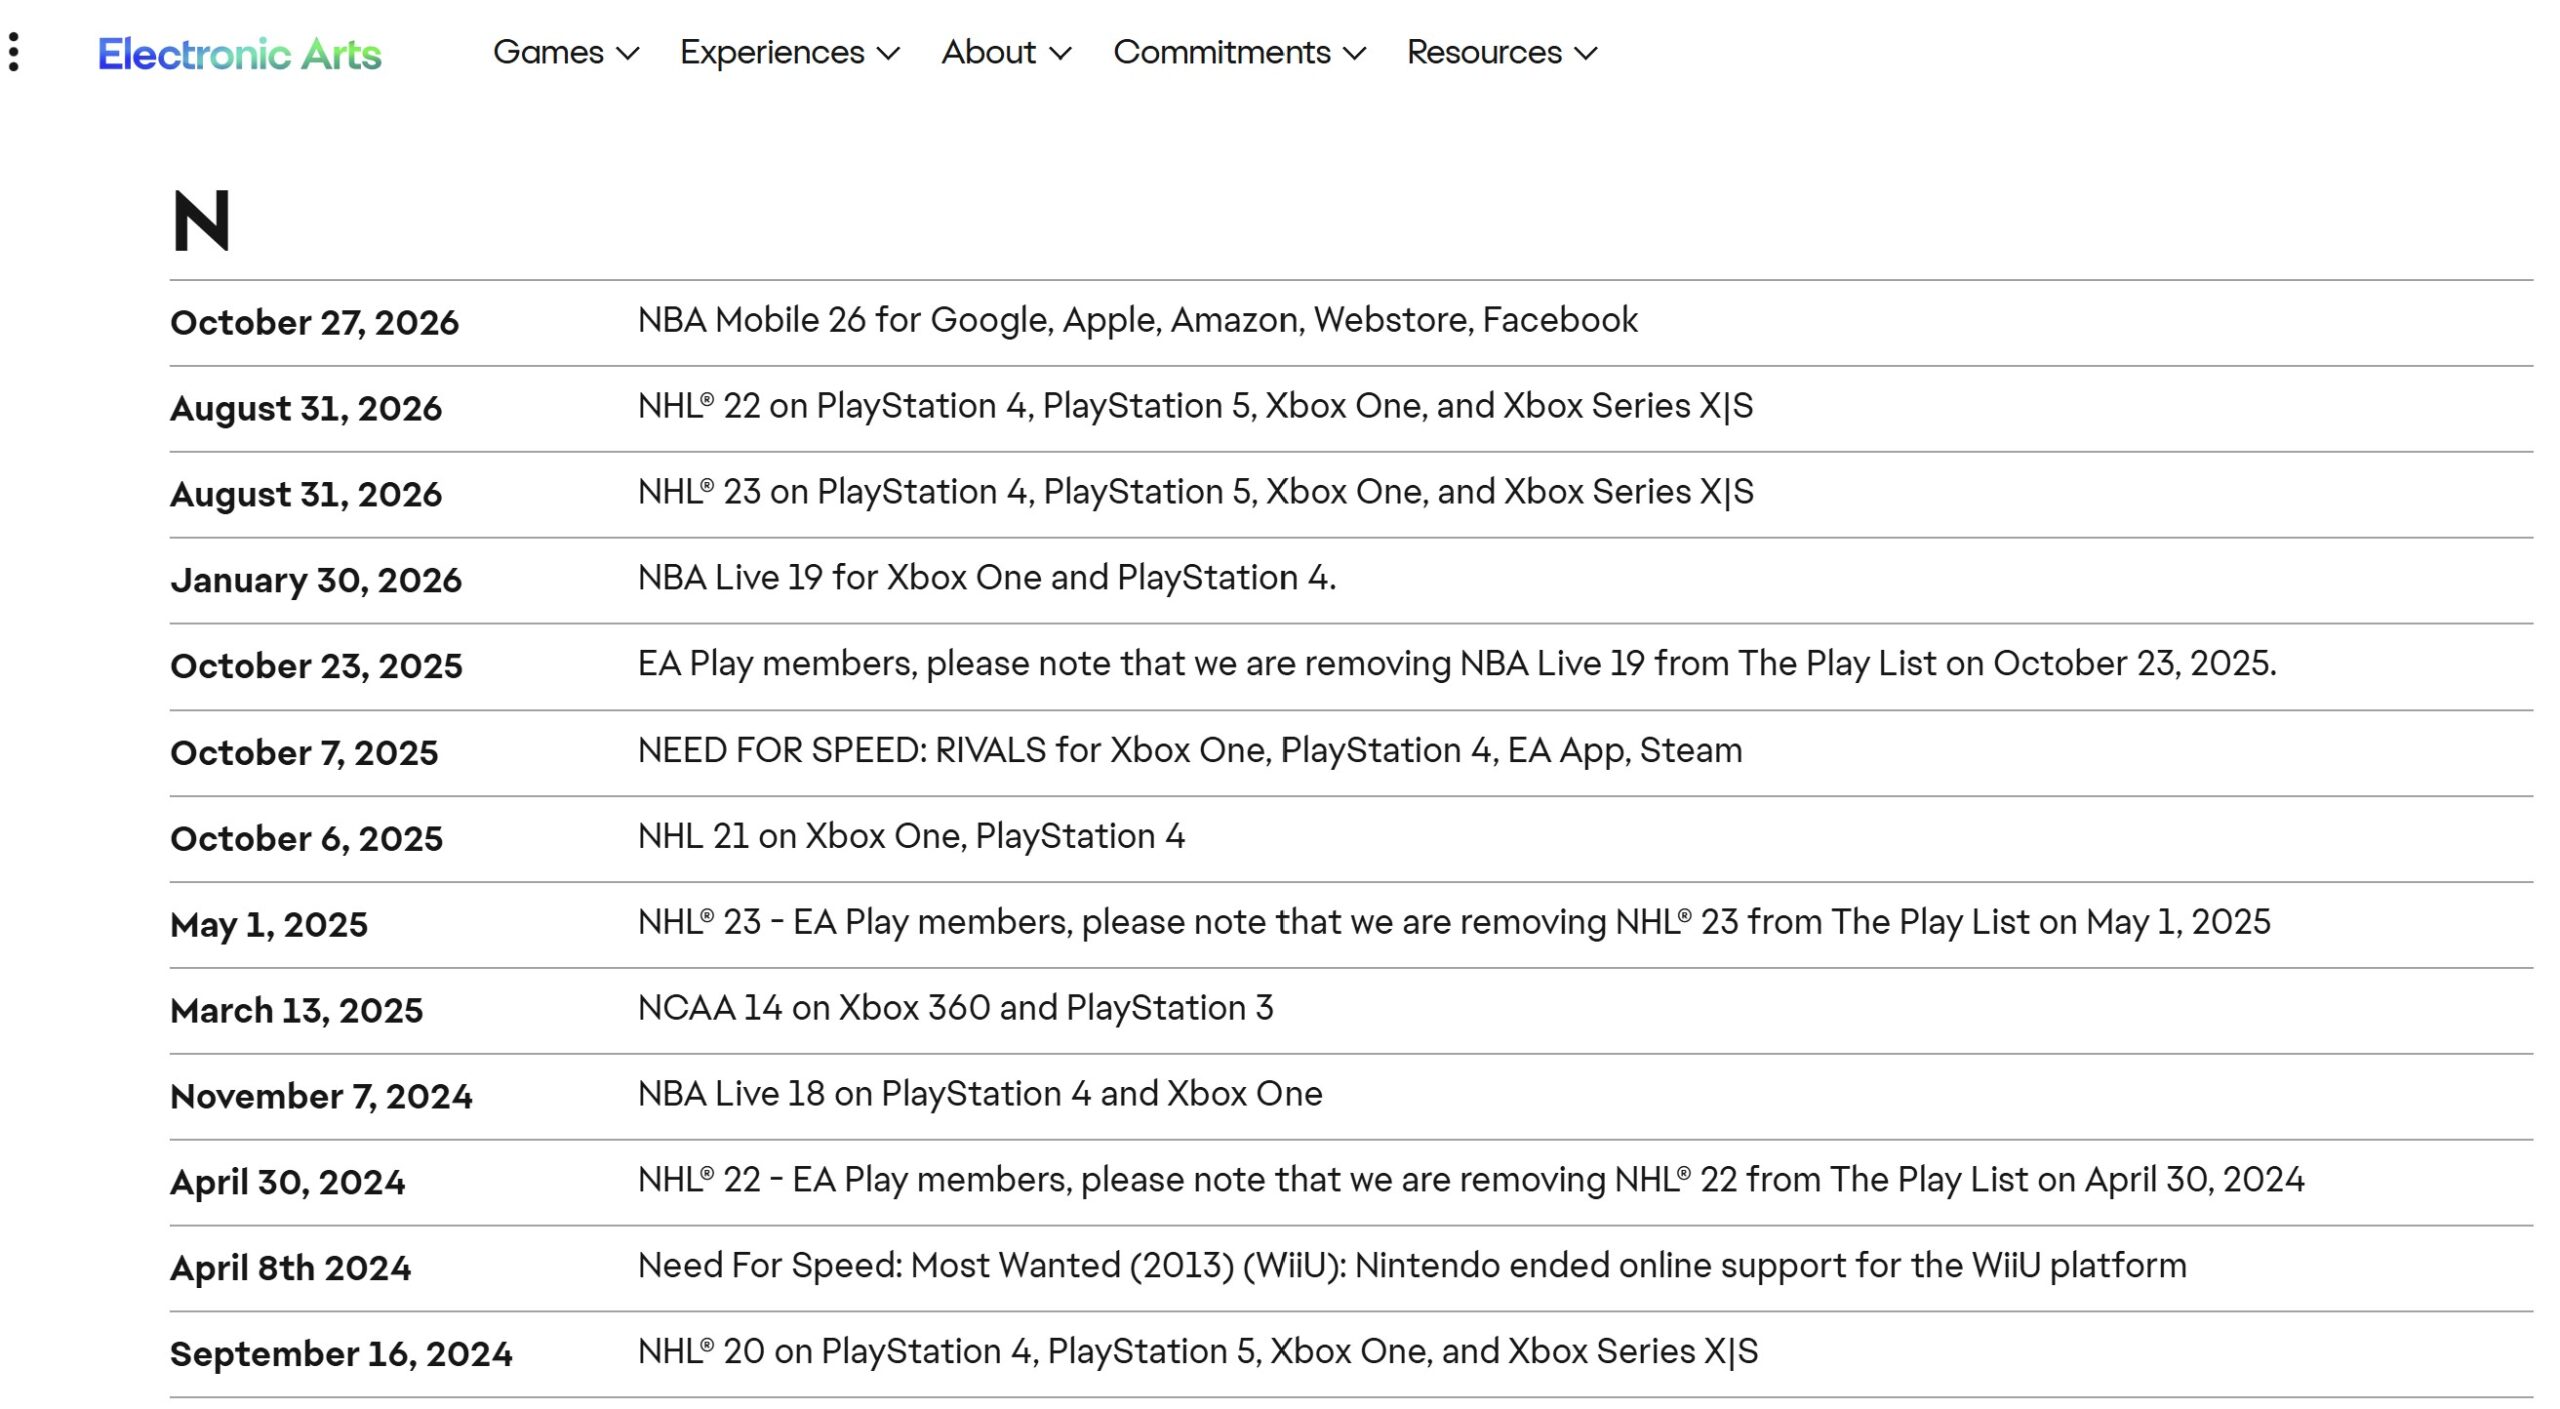
Task: Click the Resources menu label
Action: point(1484,52)
